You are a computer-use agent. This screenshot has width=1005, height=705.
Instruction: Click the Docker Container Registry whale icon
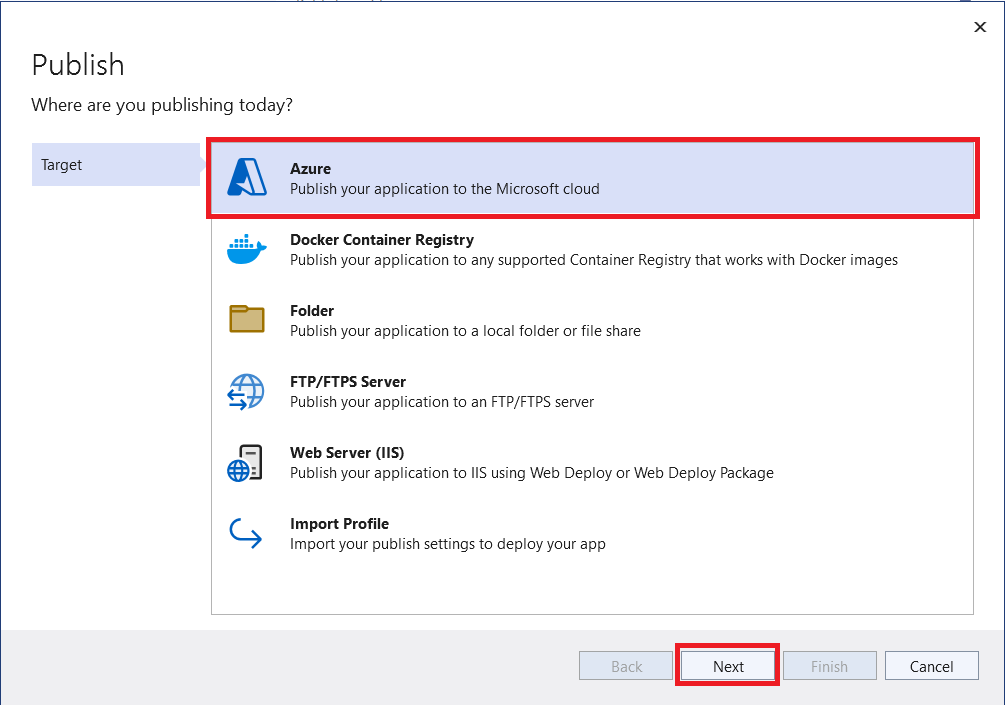pos(246,248)
